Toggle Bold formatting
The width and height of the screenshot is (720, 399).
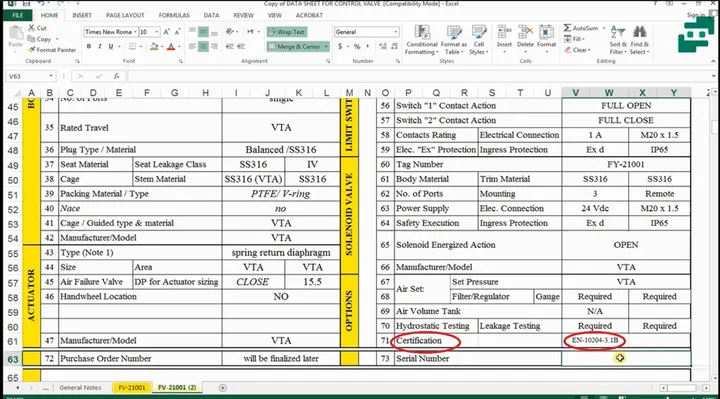click(89, 46)
